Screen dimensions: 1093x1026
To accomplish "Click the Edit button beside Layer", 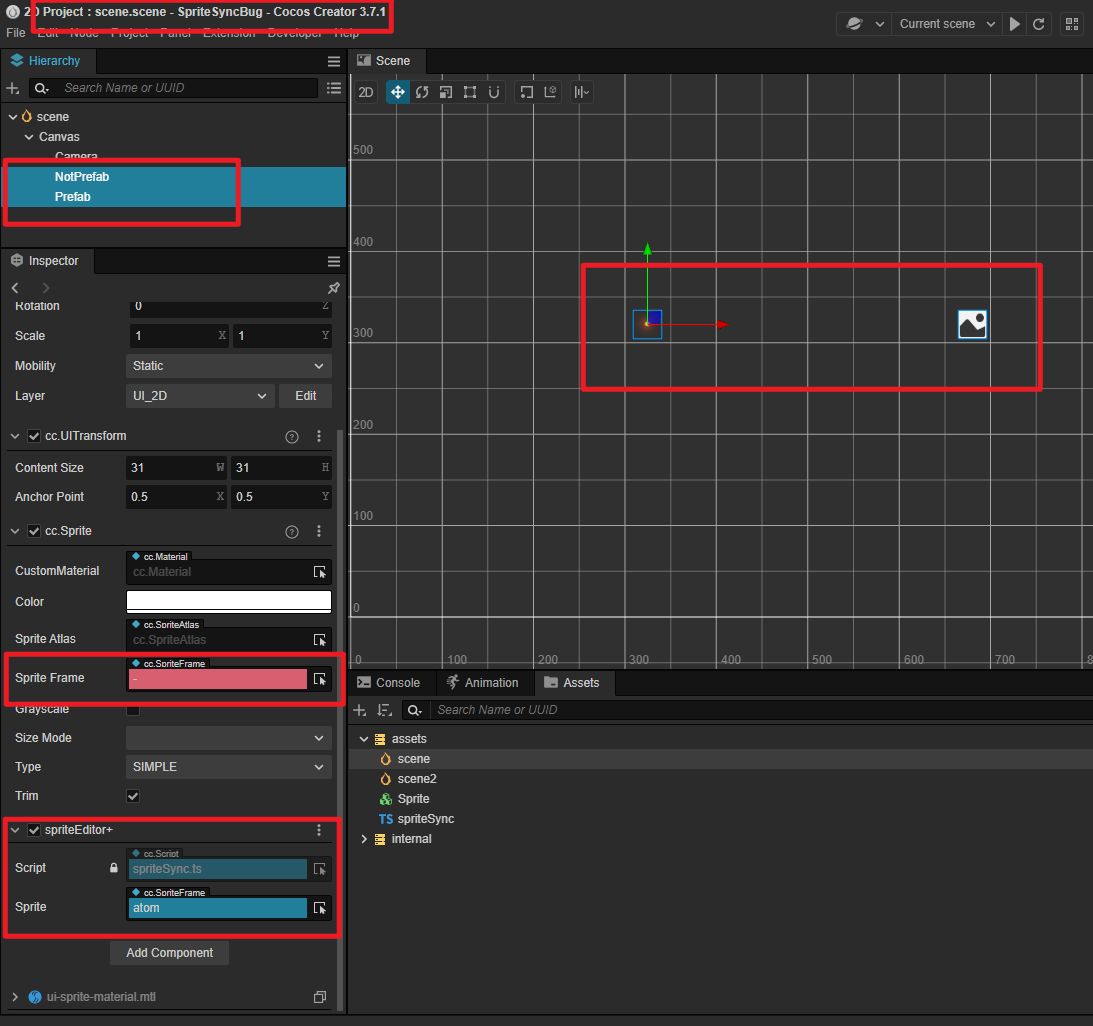I will (x=305, y=396).
